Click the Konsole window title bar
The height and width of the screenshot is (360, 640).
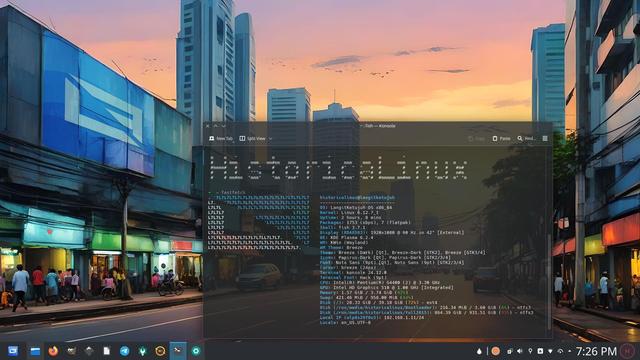378,126
